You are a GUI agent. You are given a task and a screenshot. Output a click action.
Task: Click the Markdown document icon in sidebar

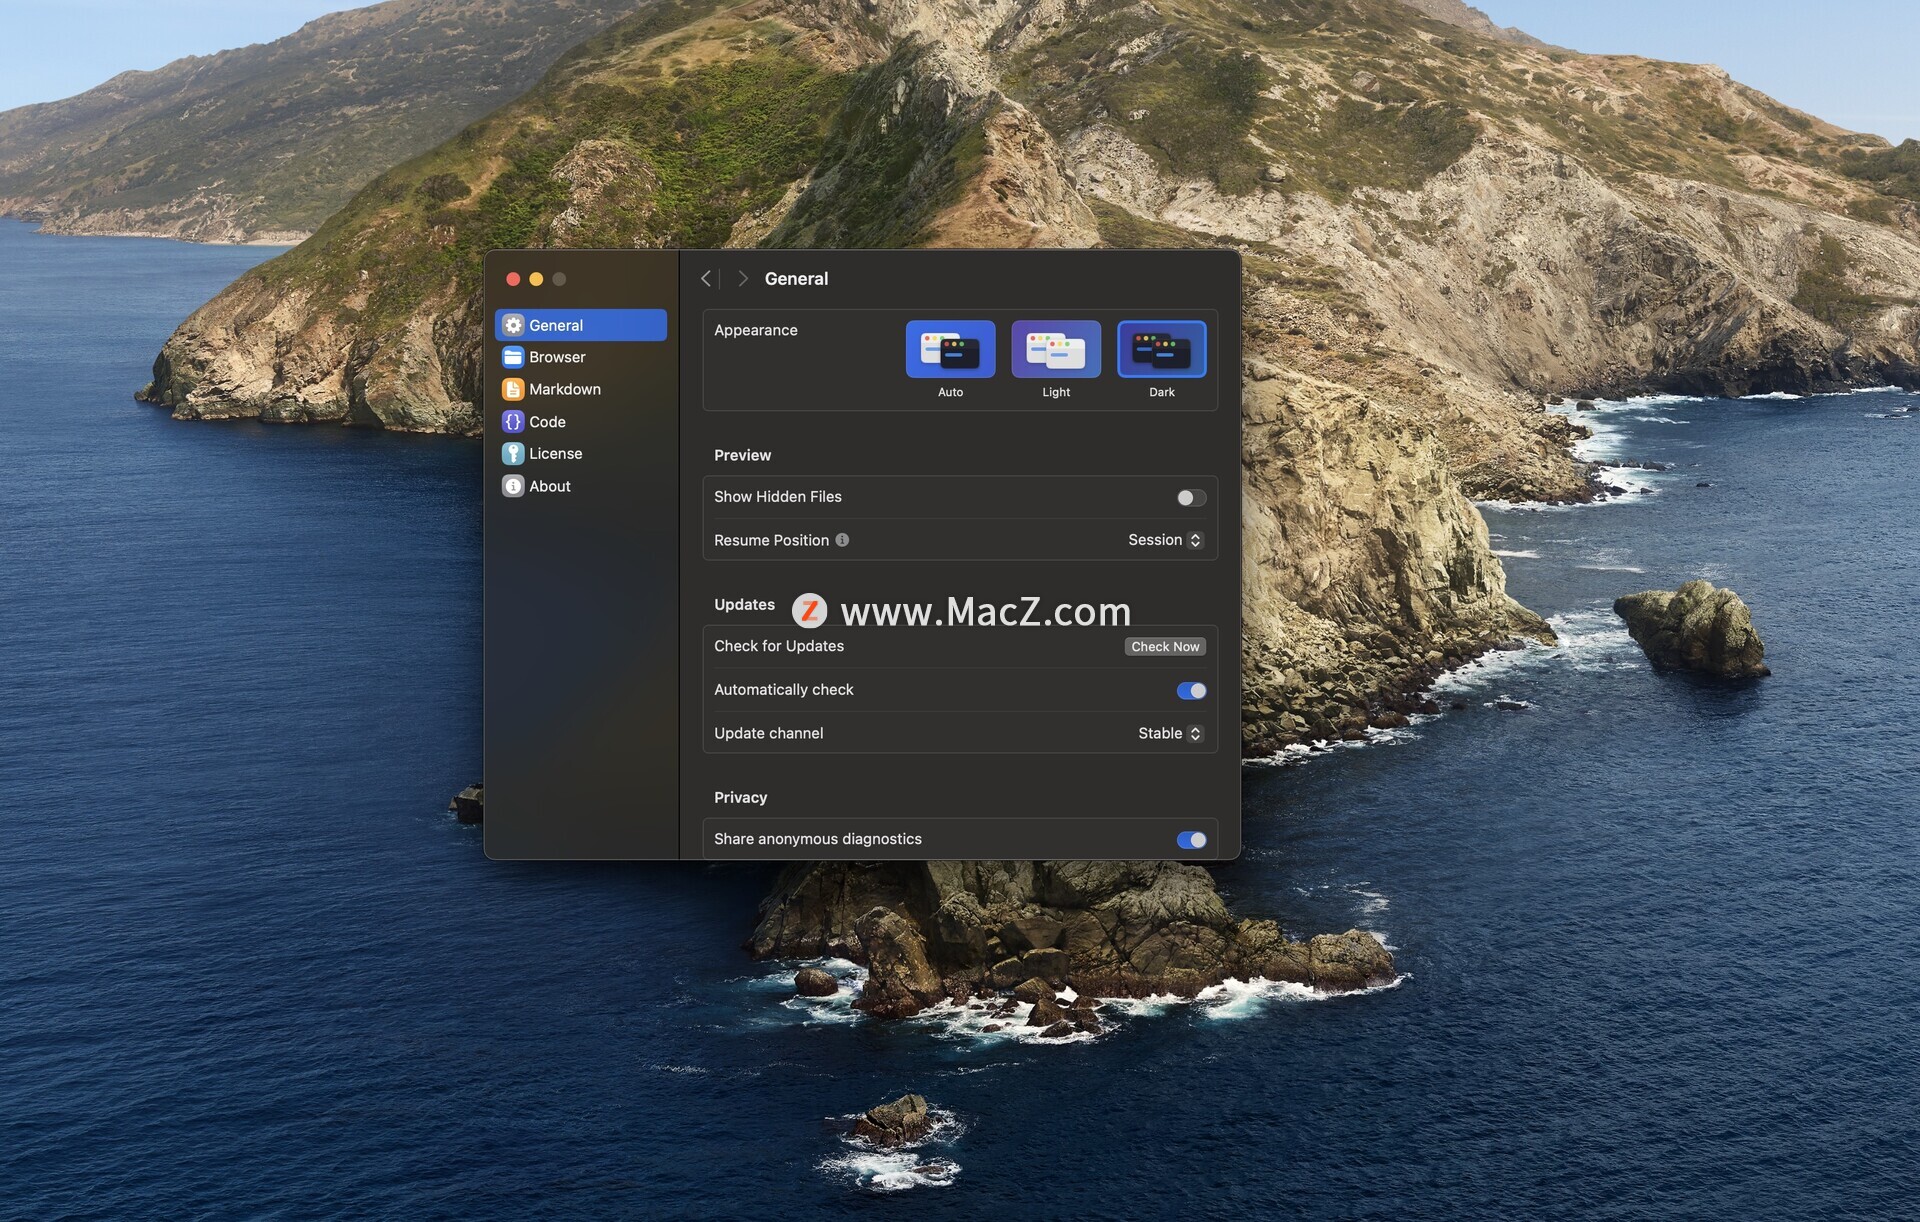513,389
